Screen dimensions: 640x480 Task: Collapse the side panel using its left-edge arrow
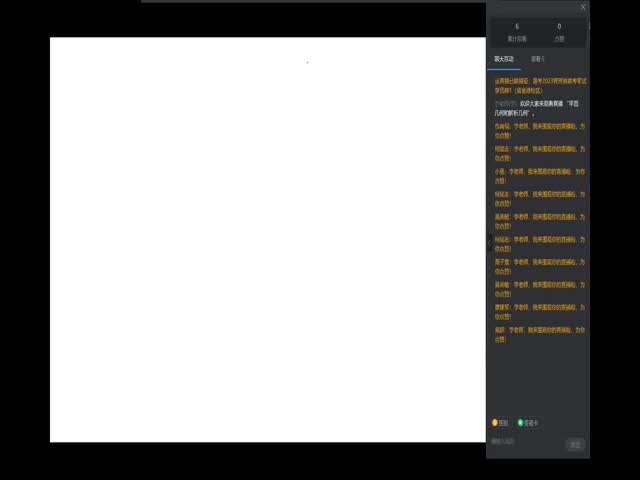point(489,242)
